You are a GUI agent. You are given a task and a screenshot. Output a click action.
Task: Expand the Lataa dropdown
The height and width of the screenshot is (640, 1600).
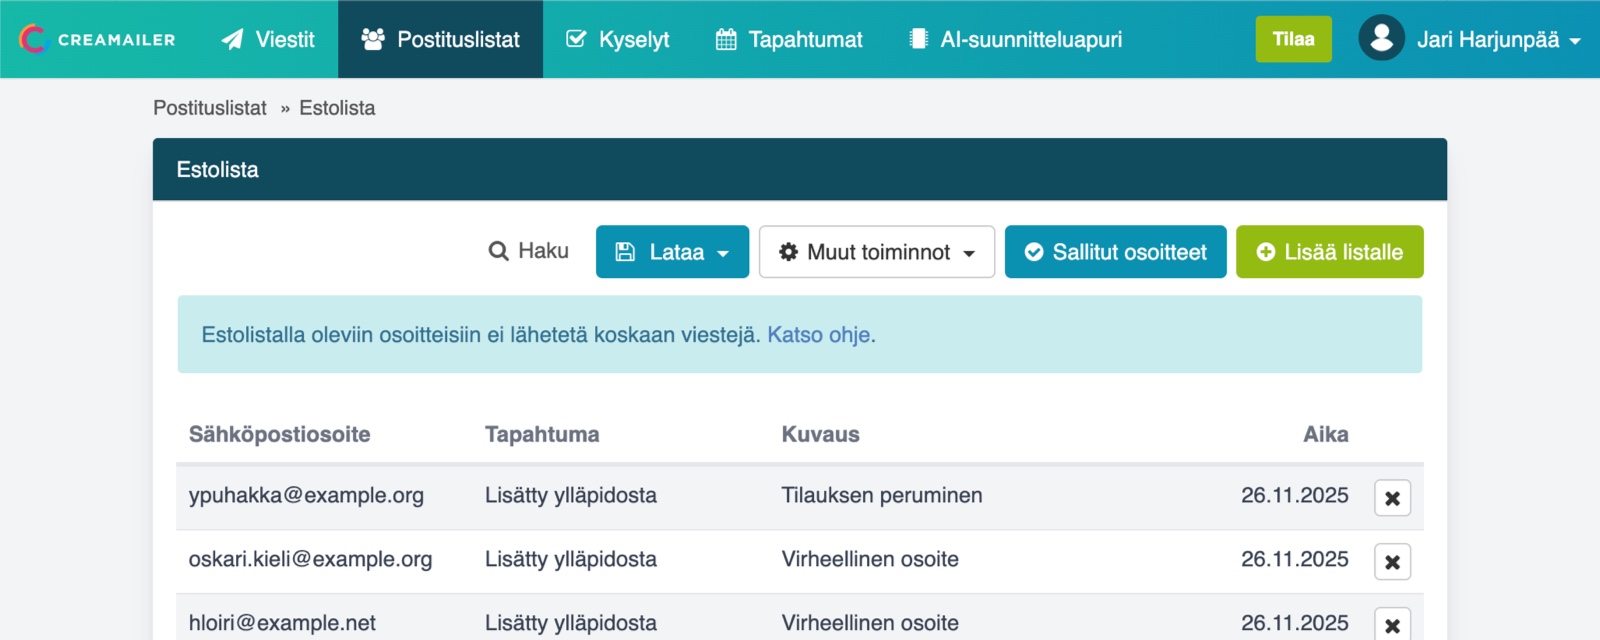[x=672, y=252]
